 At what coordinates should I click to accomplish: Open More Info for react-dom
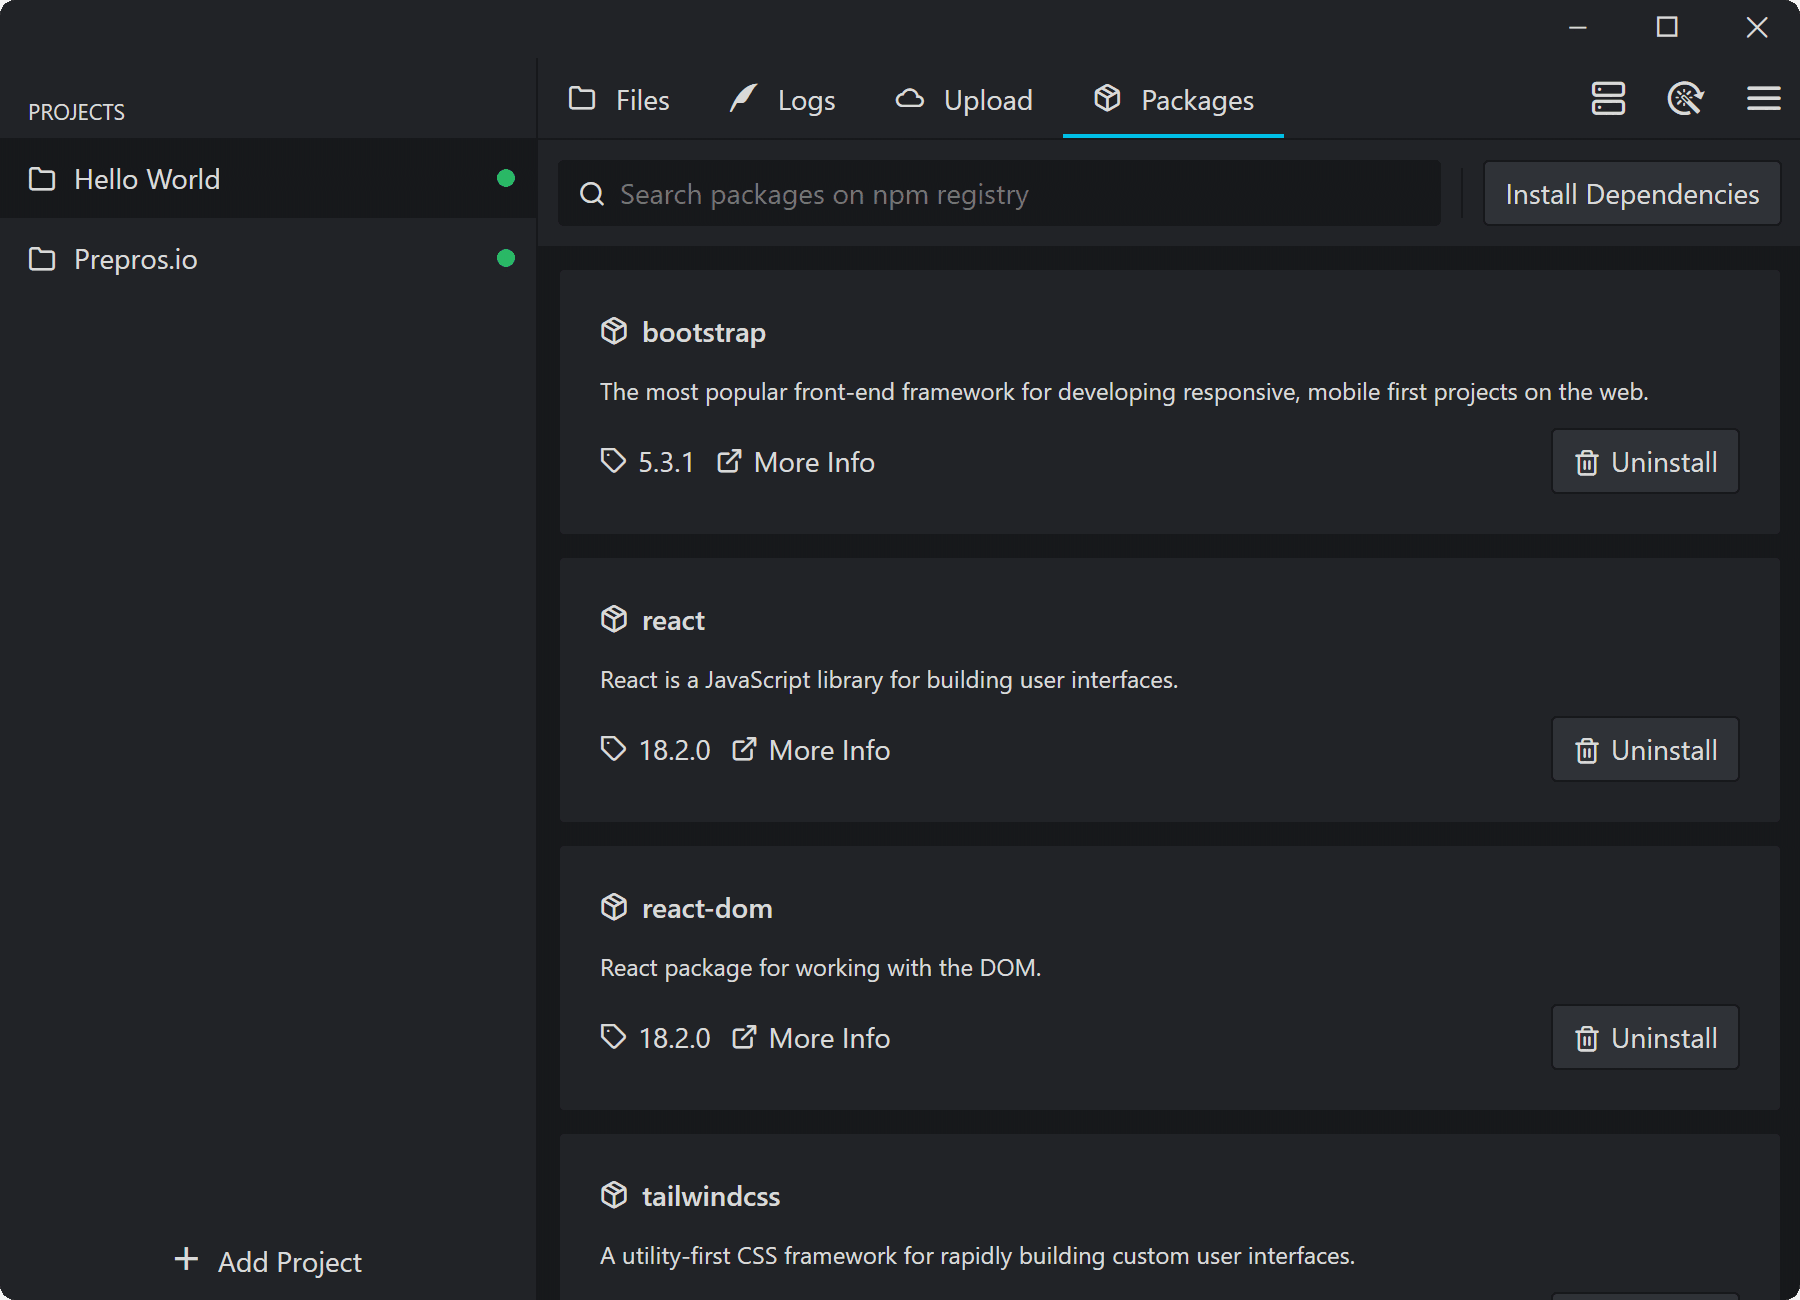pyautogui.click(x=811, y=1038)
